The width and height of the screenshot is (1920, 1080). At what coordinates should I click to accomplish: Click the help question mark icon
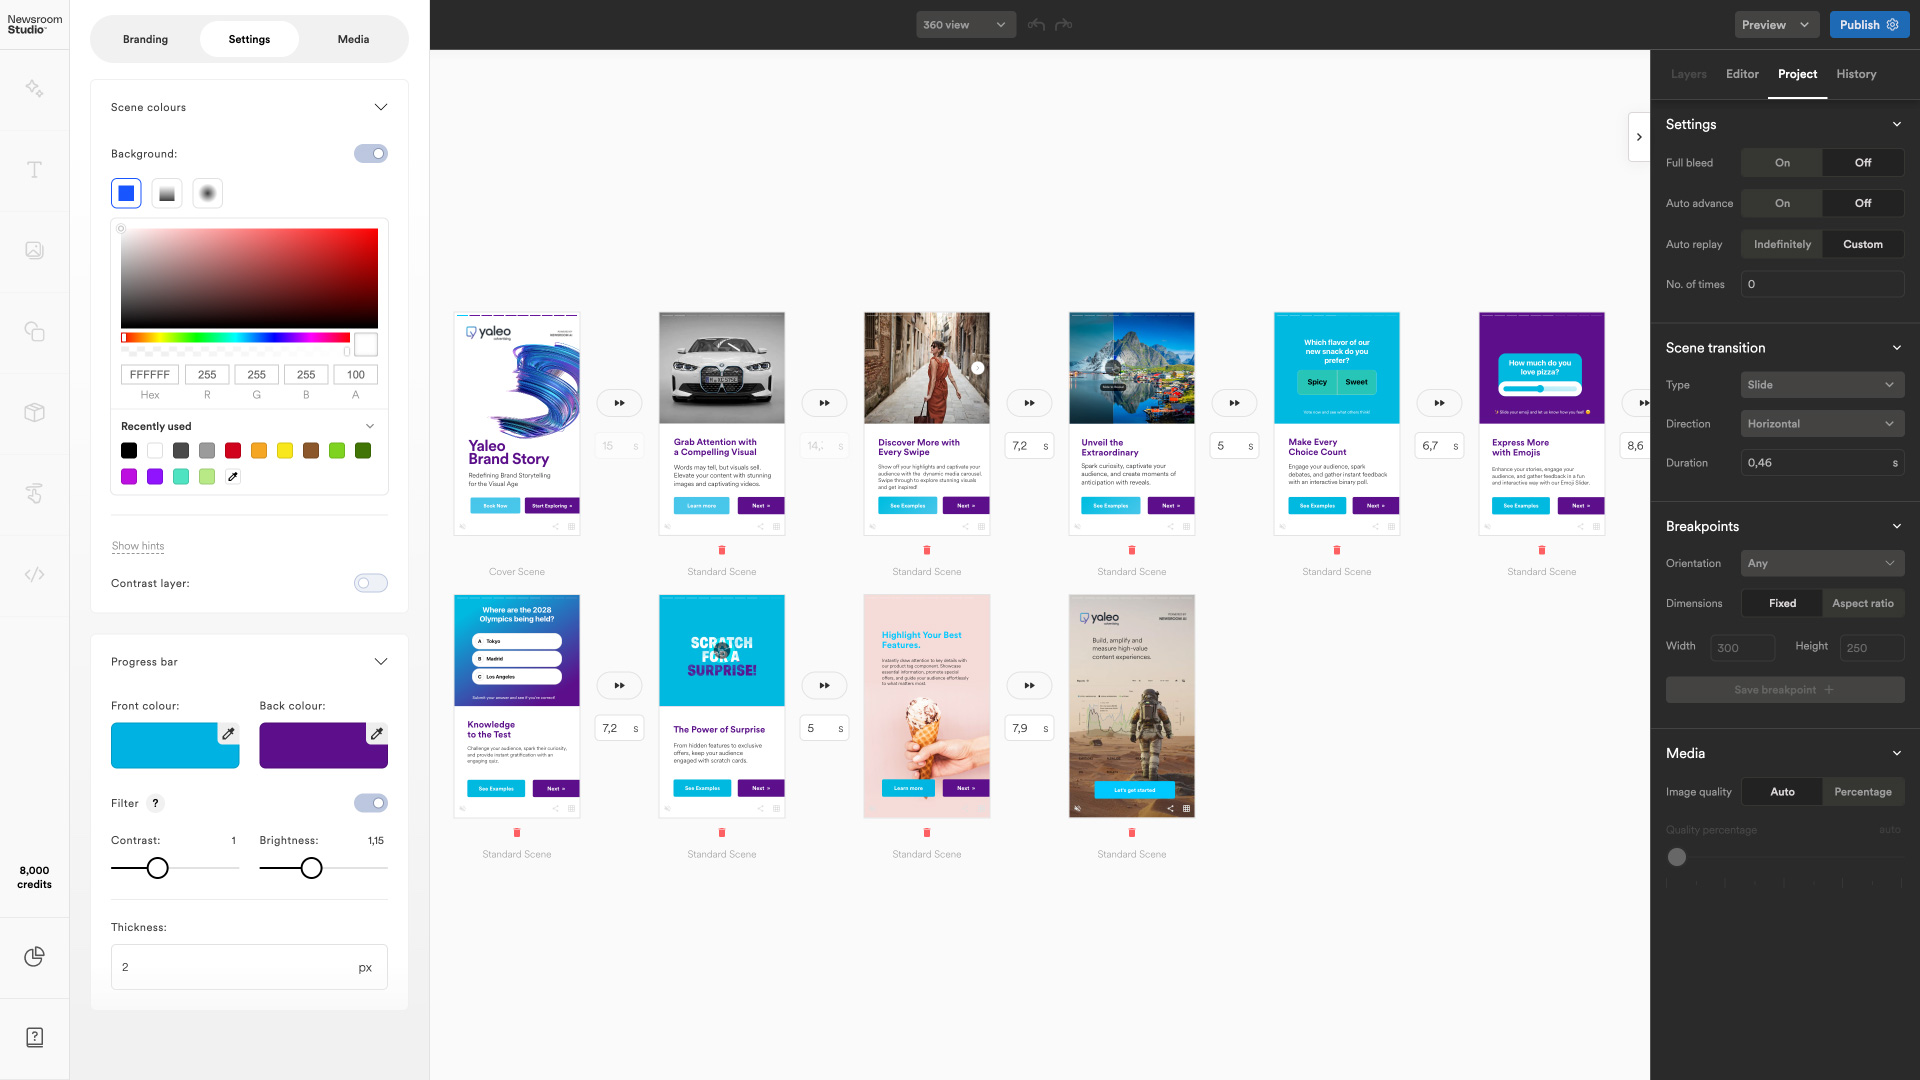(34, 1037)
